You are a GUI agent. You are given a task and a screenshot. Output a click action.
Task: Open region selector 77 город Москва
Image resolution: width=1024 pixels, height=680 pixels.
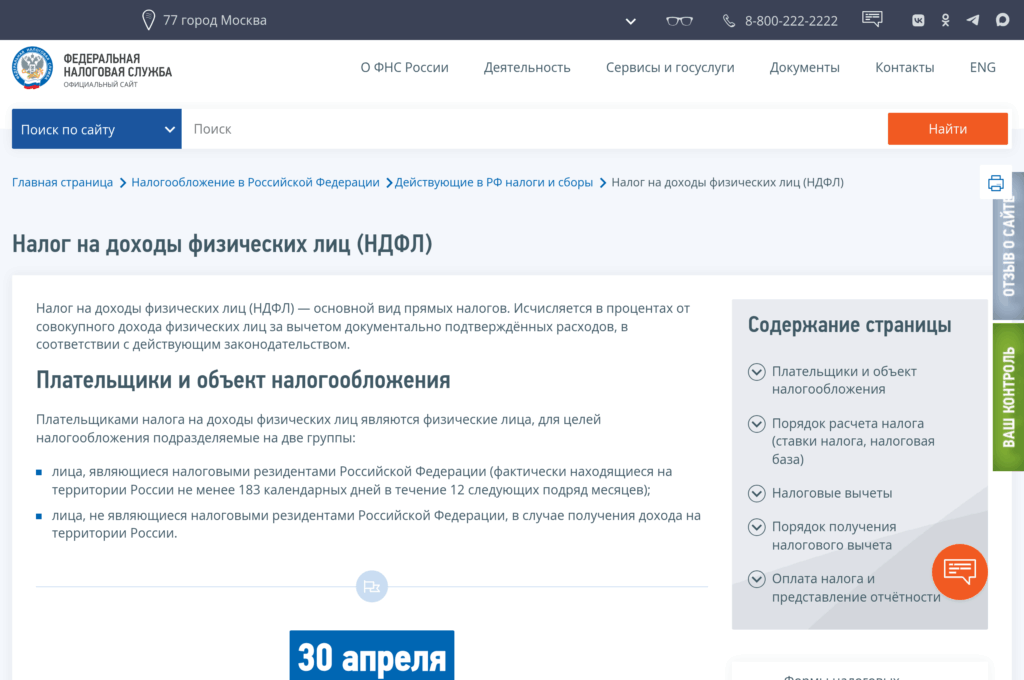click(x=214, y=20)
